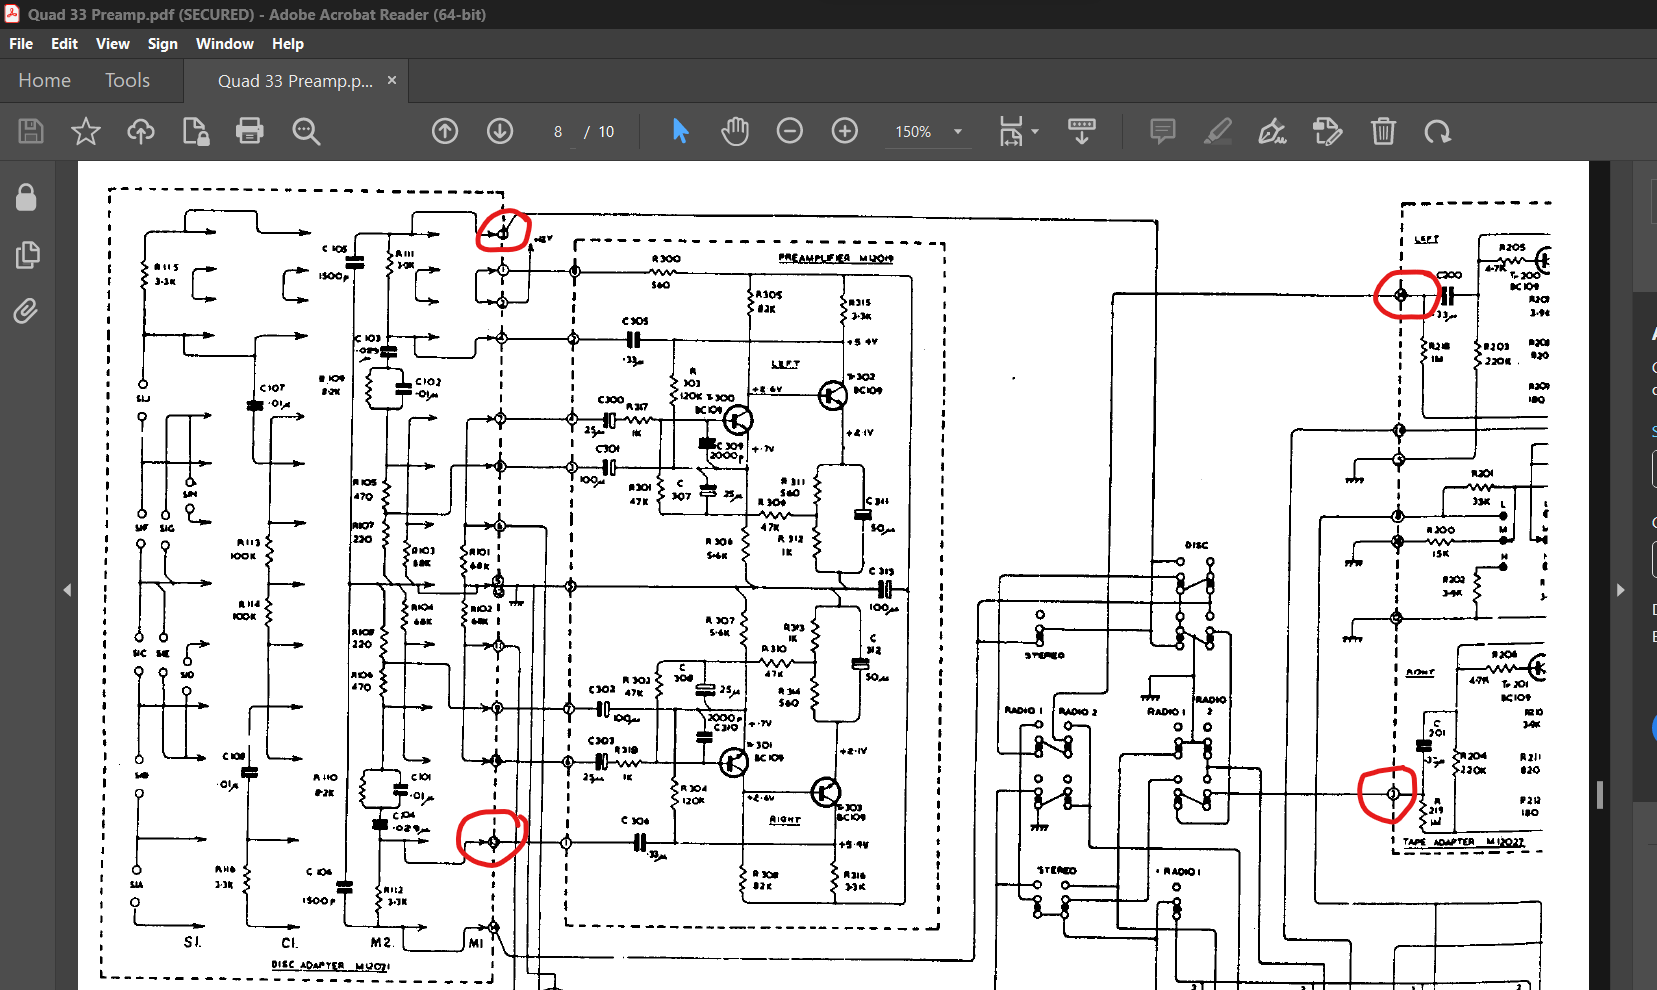The image size is (1657, 990).
Task: Add the file to starred favorites
Action: tap(86, 131)
